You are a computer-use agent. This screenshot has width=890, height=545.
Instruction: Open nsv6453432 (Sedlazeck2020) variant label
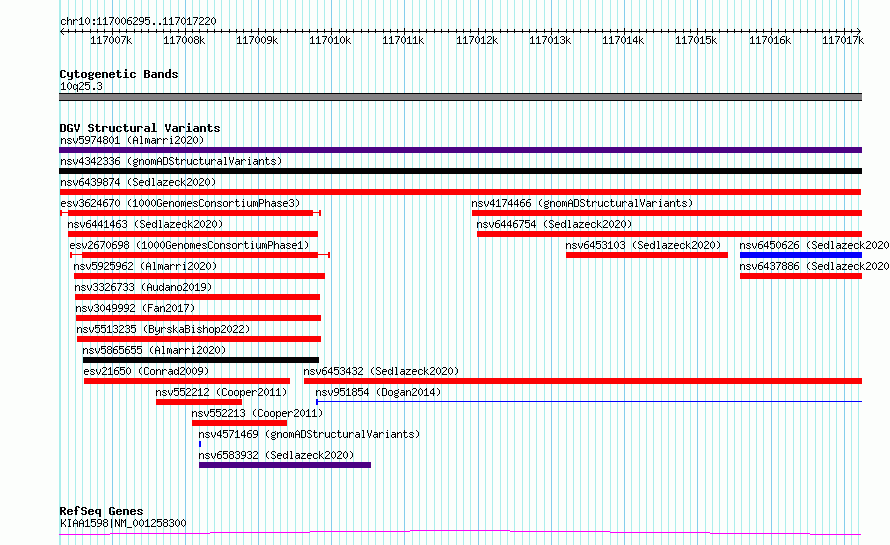381,371
